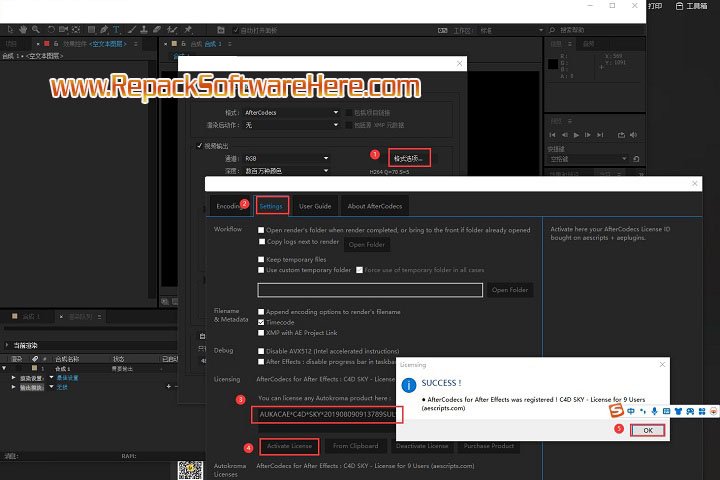Click Activate License button
The width and height of the screenshot is (720, 480).
(289, 446)
